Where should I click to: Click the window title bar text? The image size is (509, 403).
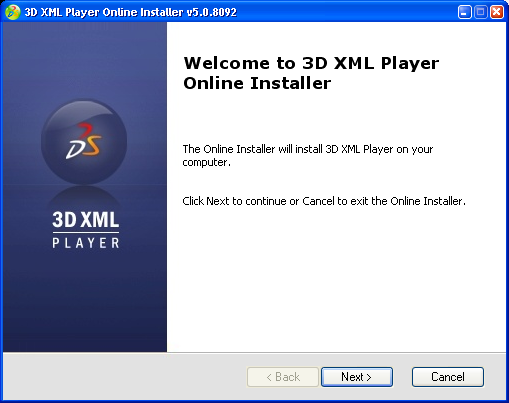click(x=131, y=12)
